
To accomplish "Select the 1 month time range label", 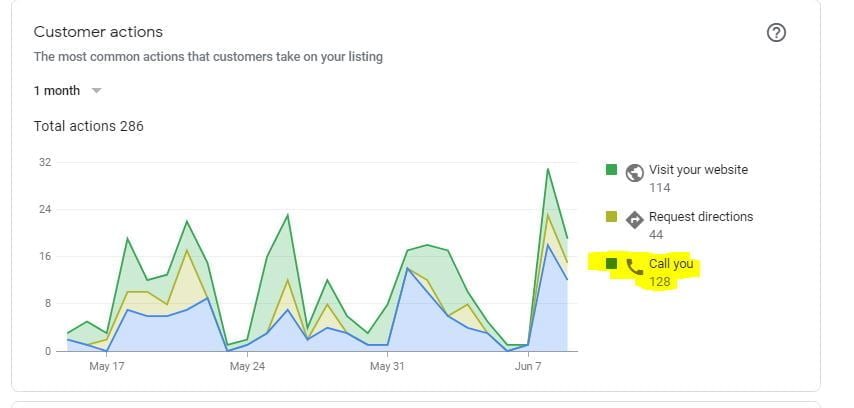I will tap(56, 91).
